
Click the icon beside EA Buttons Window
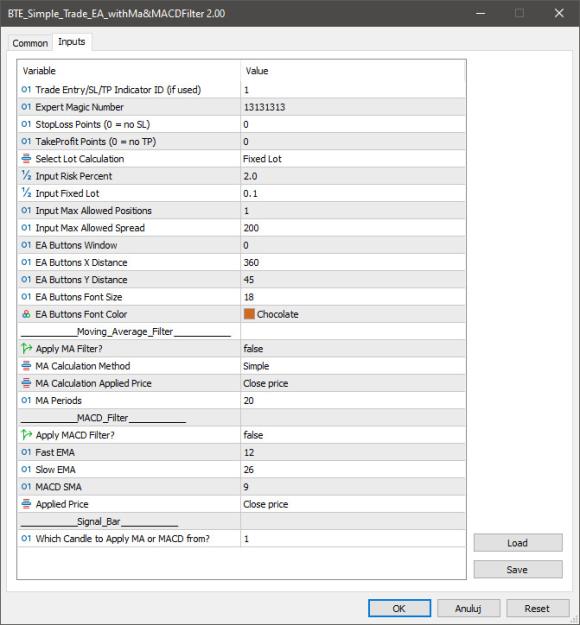click(x=26, y=245)
